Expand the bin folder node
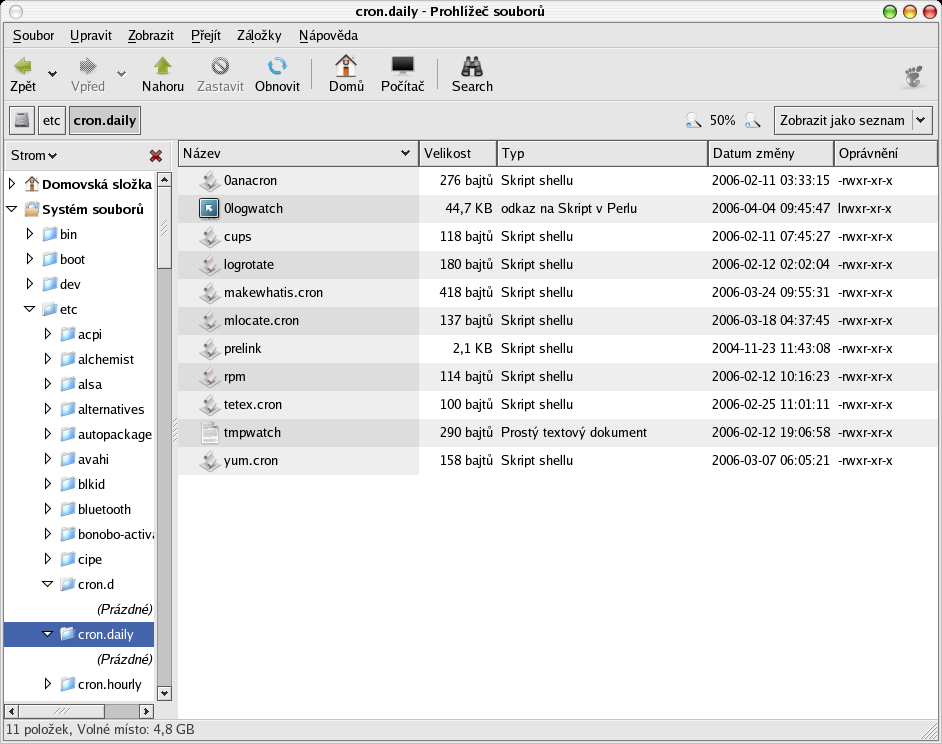 click(30, 234)
